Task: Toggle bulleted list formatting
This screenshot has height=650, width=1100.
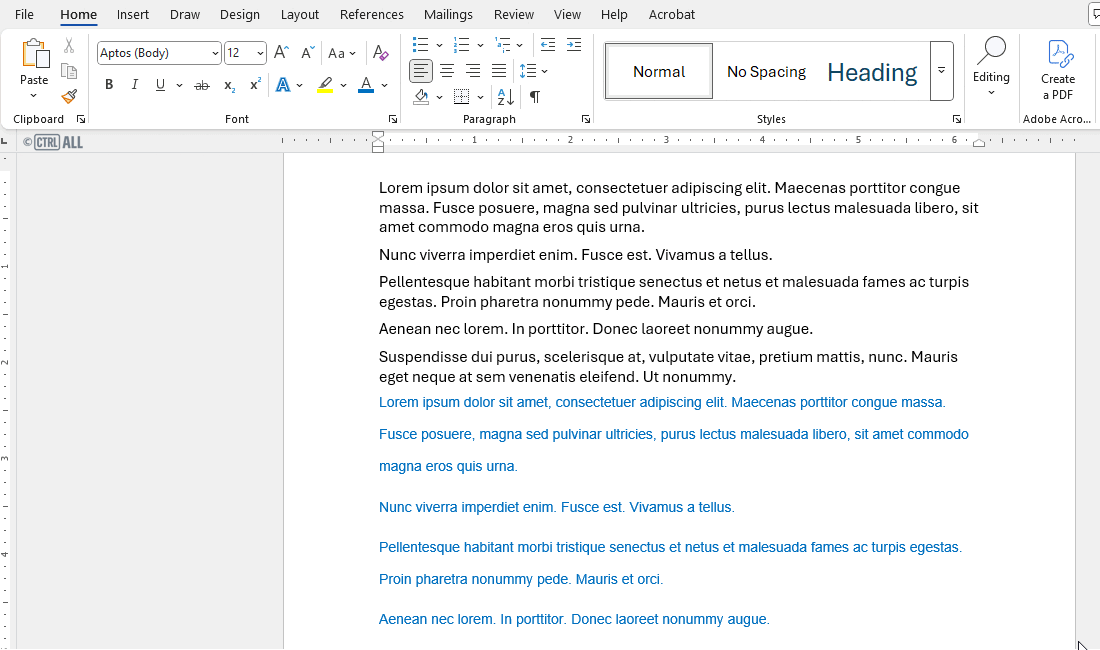Action: coord(419,45)
